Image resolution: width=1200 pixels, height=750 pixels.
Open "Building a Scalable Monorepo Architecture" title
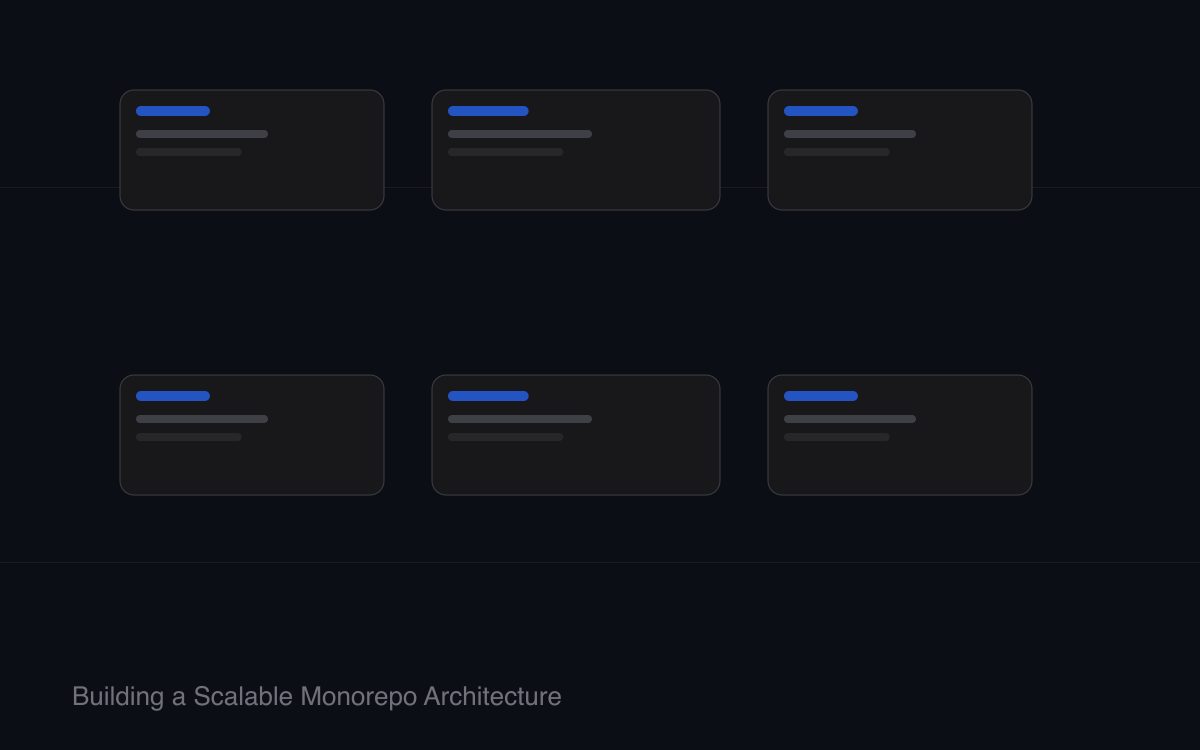click(317, 696)
